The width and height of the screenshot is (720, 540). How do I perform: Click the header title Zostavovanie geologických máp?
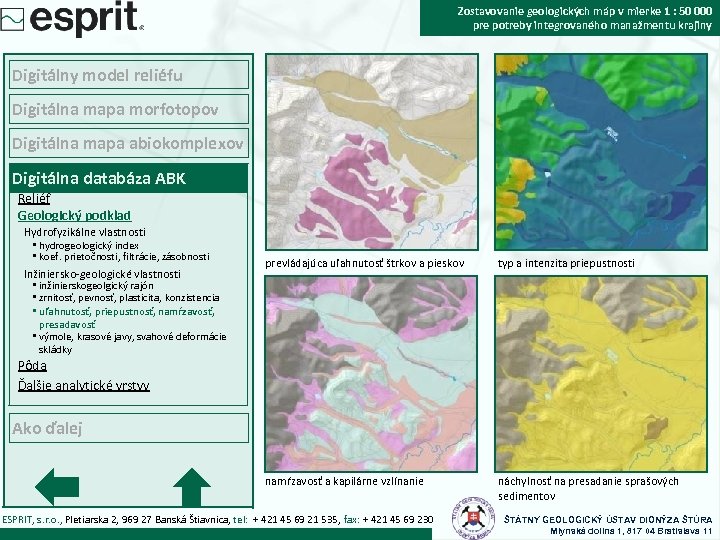pos(584,18)
